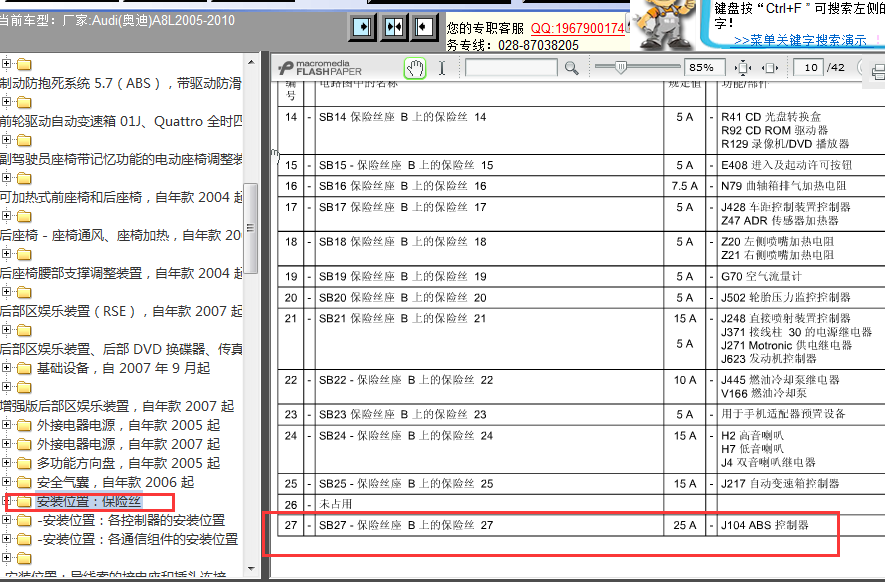Expand the 安全气囊,自年款 2006 起 node
Viewport: 885px width, 582px height.
click(x=6, y=482)
